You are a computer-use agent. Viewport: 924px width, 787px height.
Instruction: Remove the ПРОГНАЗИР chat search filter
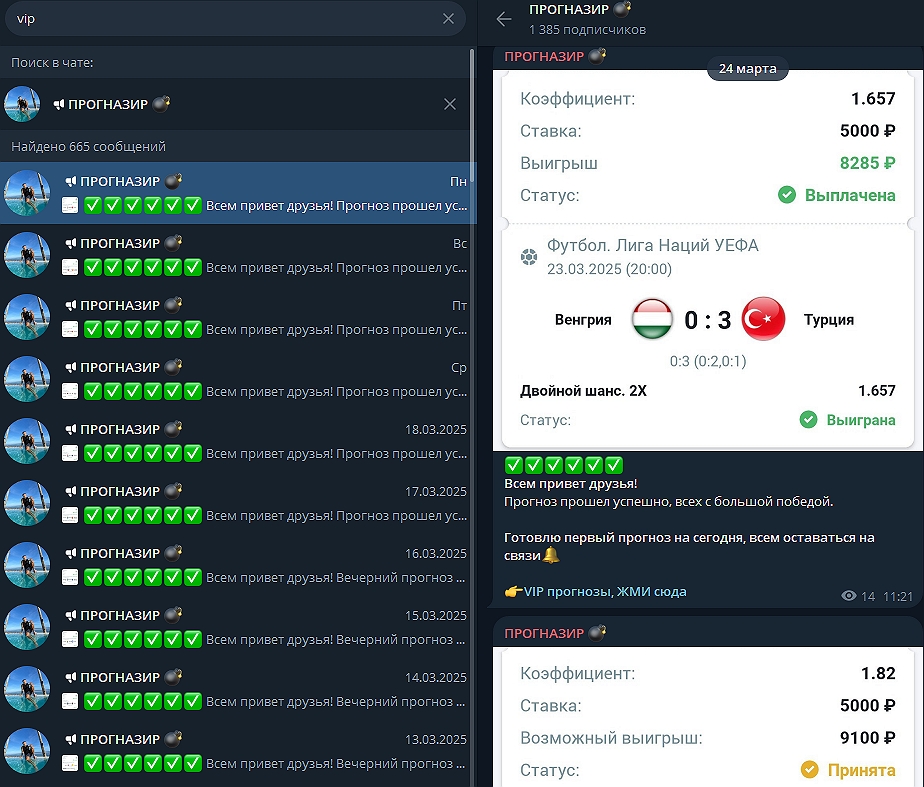tap(449, 104)
